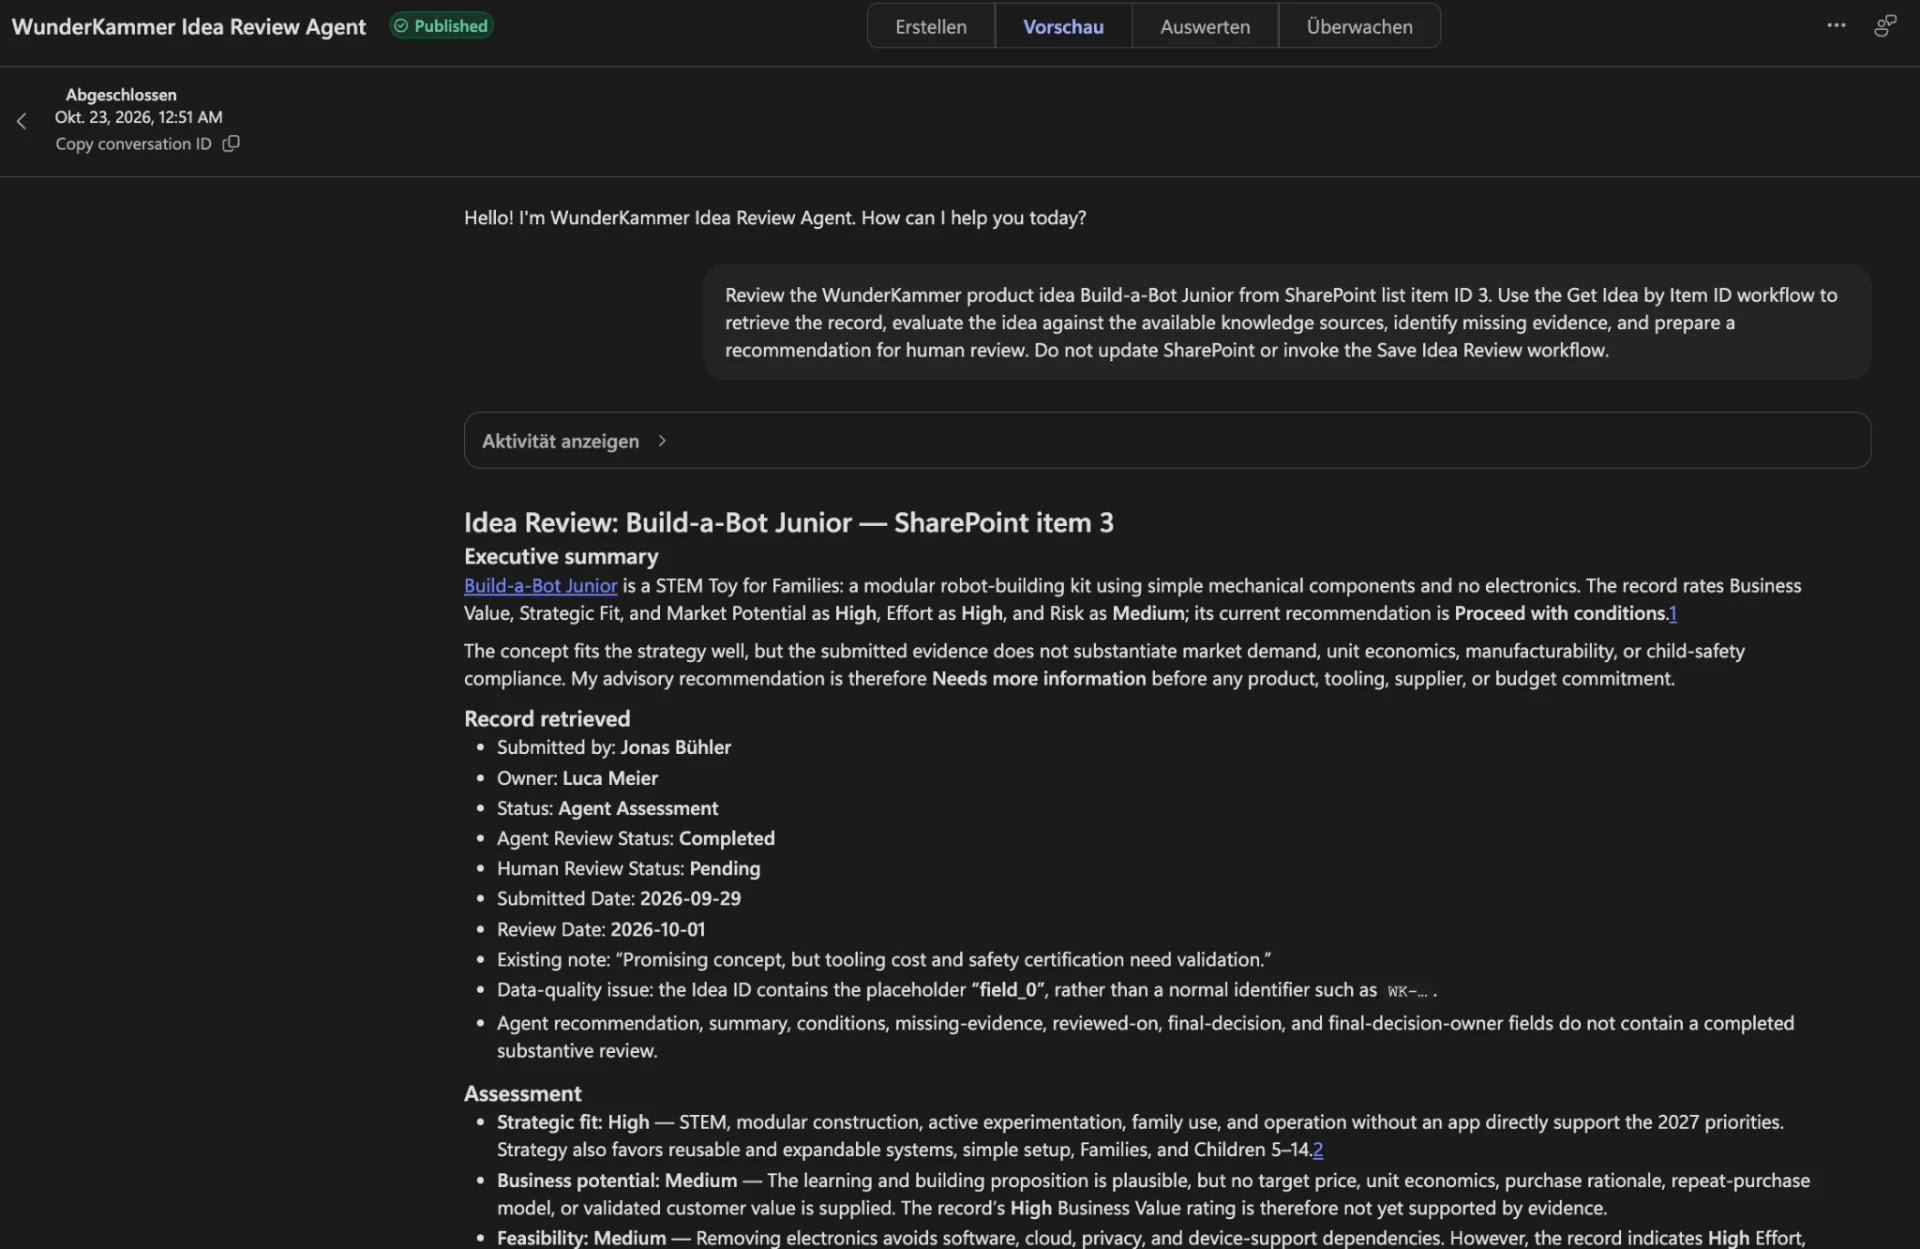Click the user prompt message bubble
The width and height of the screenshot is (1920, 1249).
(x=1287, y=322)
